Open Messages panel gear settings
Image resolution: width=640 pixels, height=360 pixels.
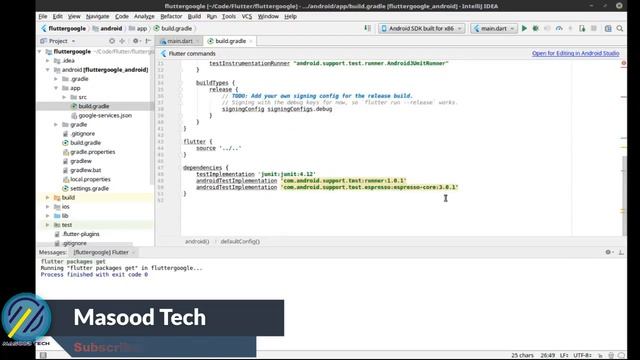tap(609, 252)
